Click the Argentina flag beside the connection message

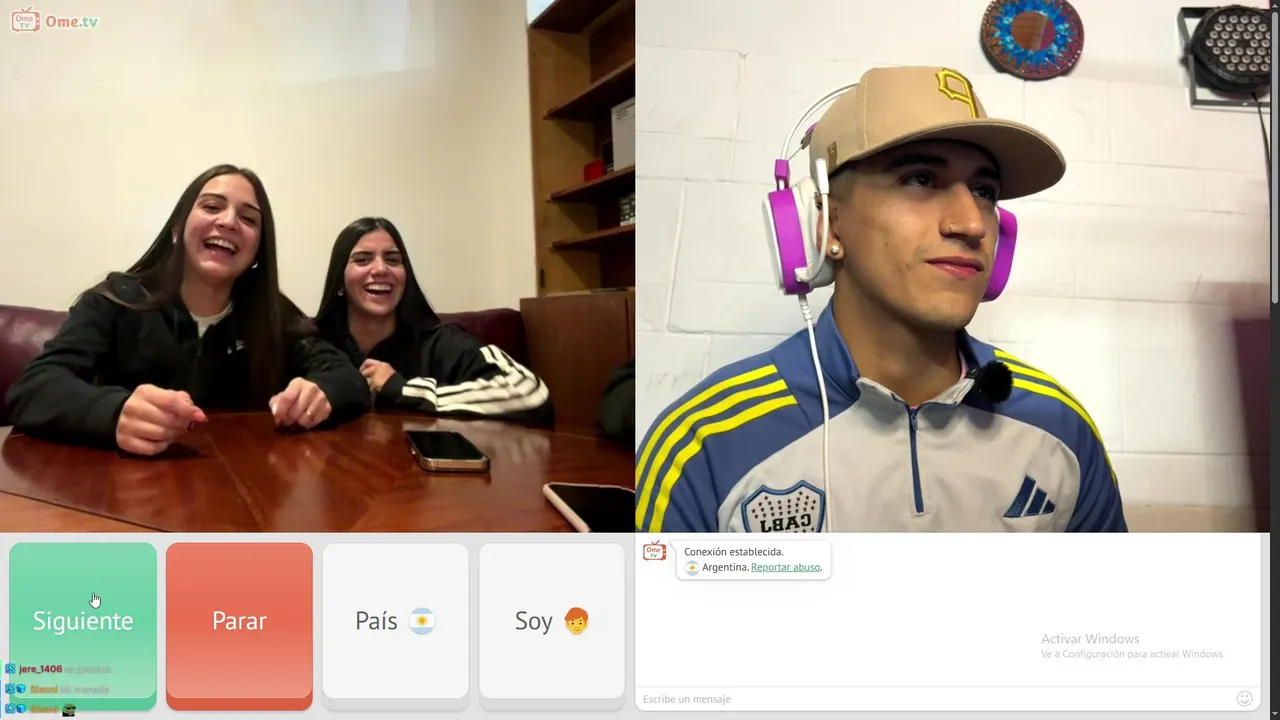(692, 567)
